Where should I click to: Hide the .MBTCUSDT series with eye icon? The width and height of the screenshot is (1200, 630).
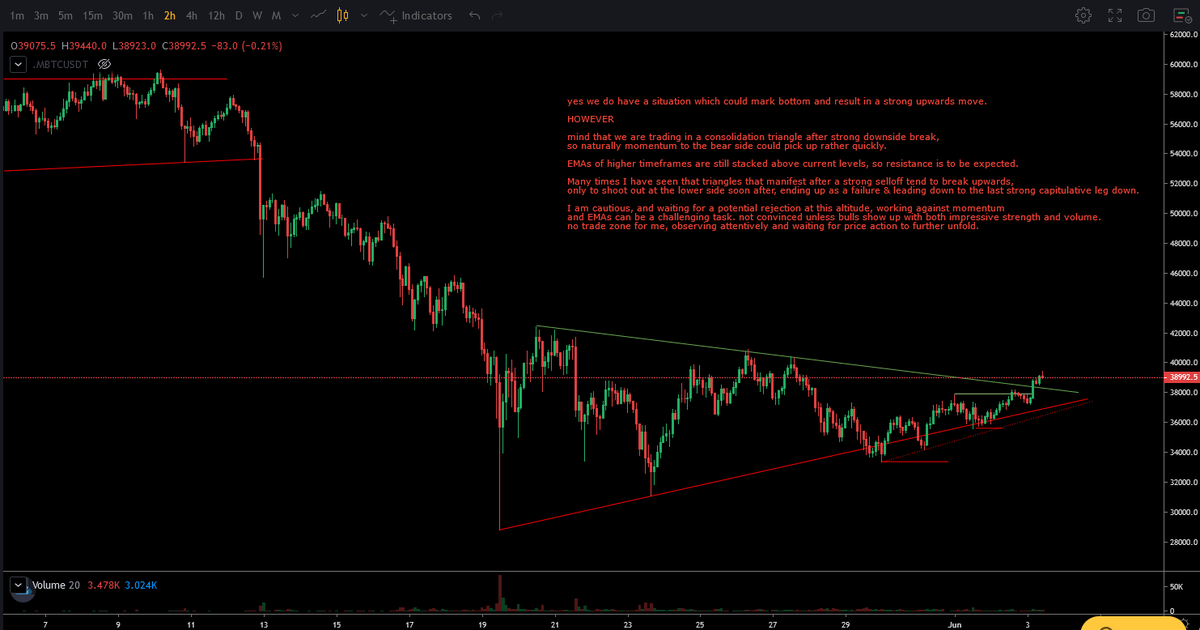pyautogui.click(x=104, y=63)
